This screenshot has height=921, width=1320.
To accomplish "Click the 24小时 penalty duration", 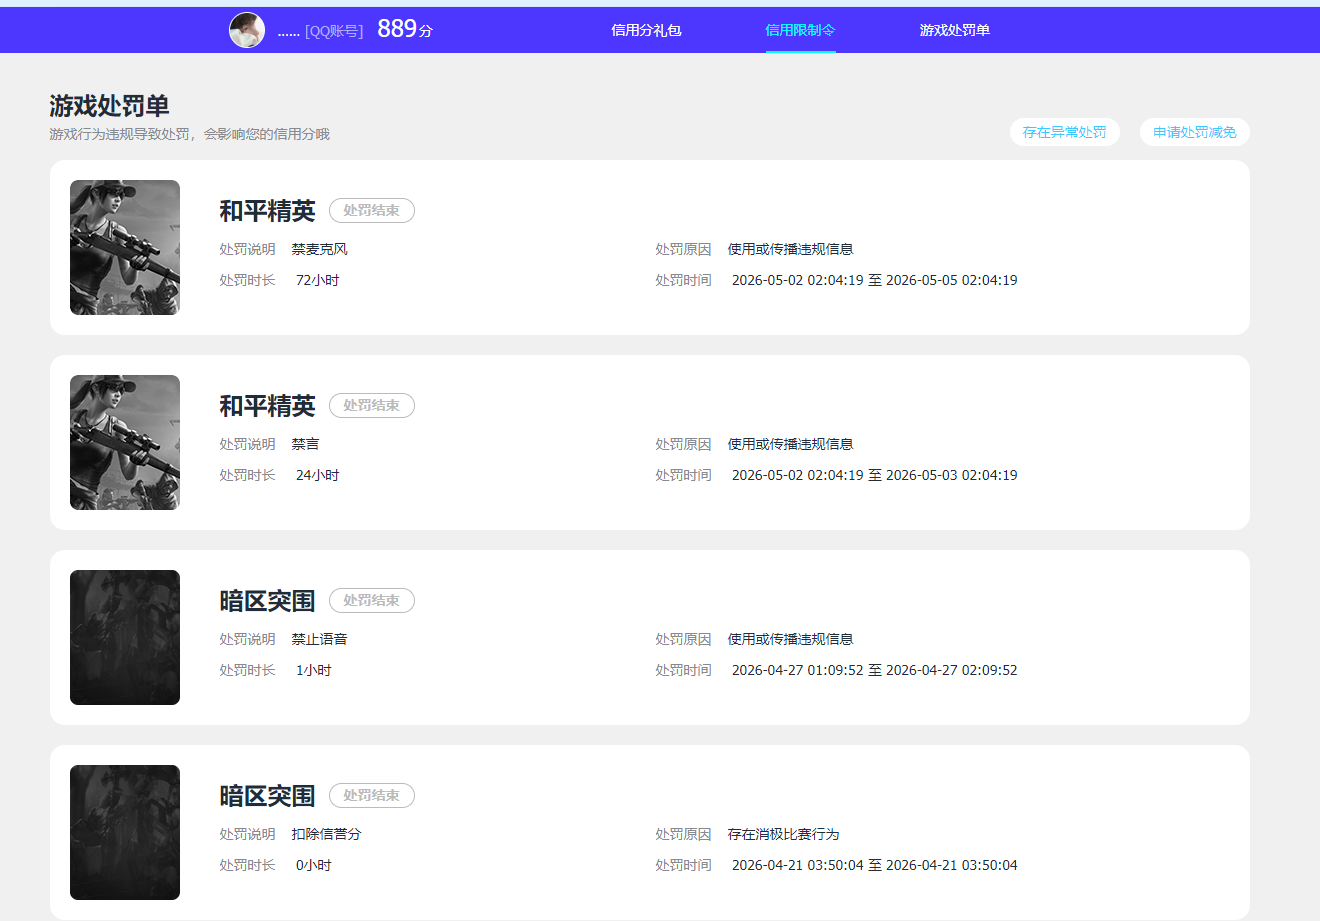I will click(x=318, y=475).
